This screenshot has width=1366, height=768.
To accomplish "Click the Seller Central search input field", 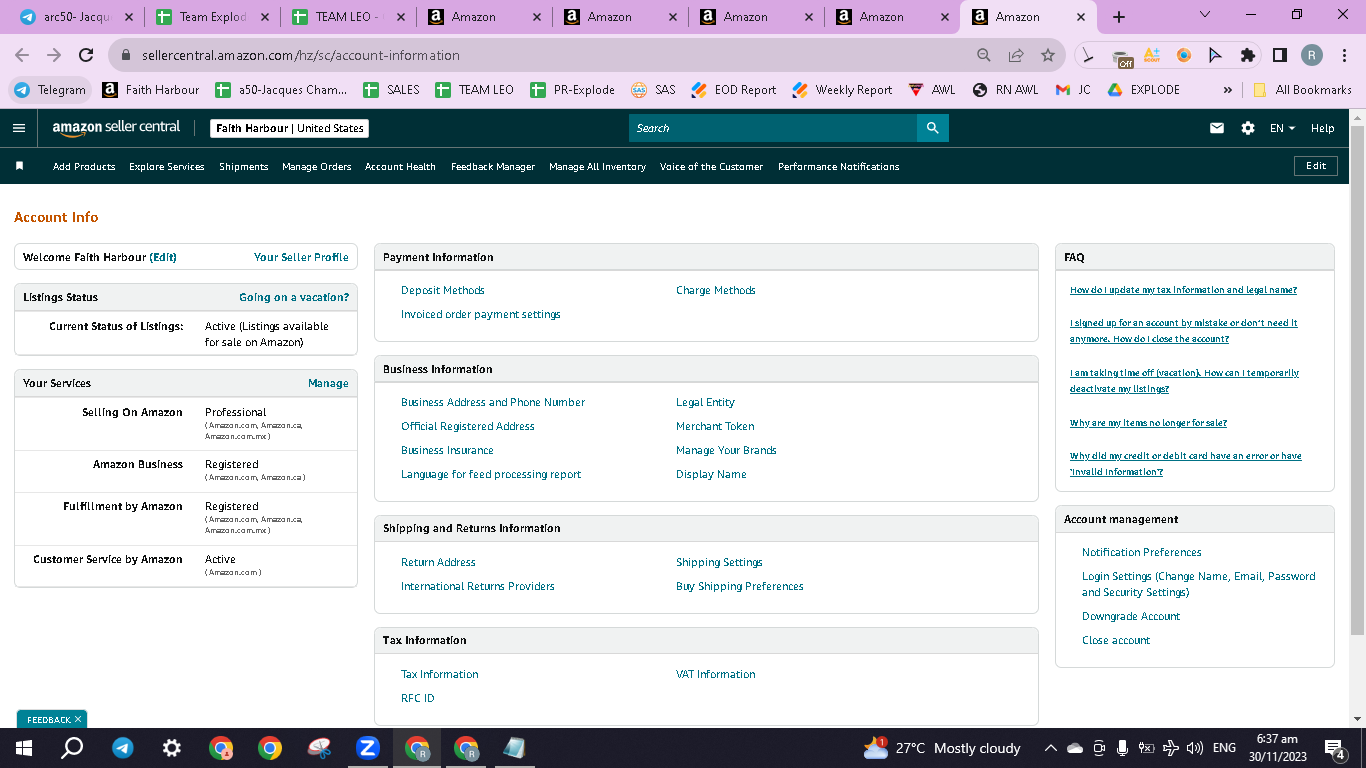I will click(x=773, y=128).
